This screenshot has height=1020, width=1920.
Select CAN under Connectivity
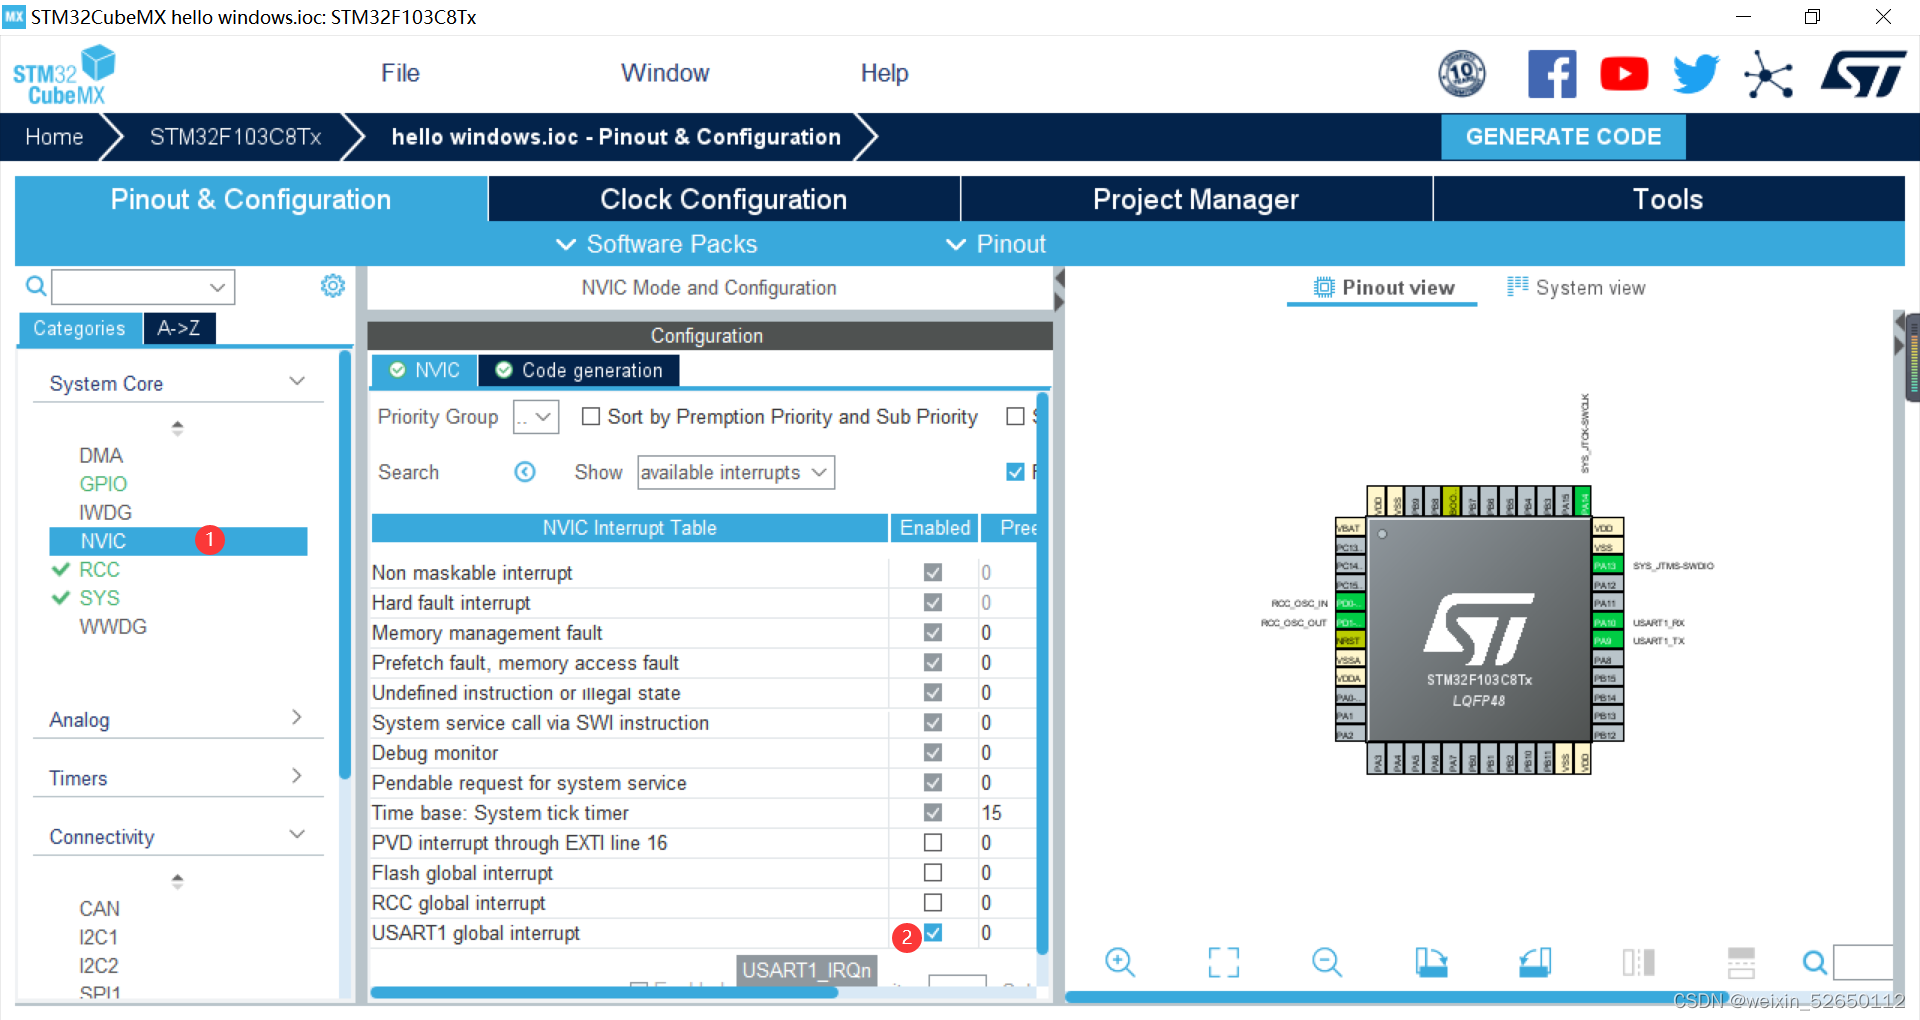coord(99,909)
